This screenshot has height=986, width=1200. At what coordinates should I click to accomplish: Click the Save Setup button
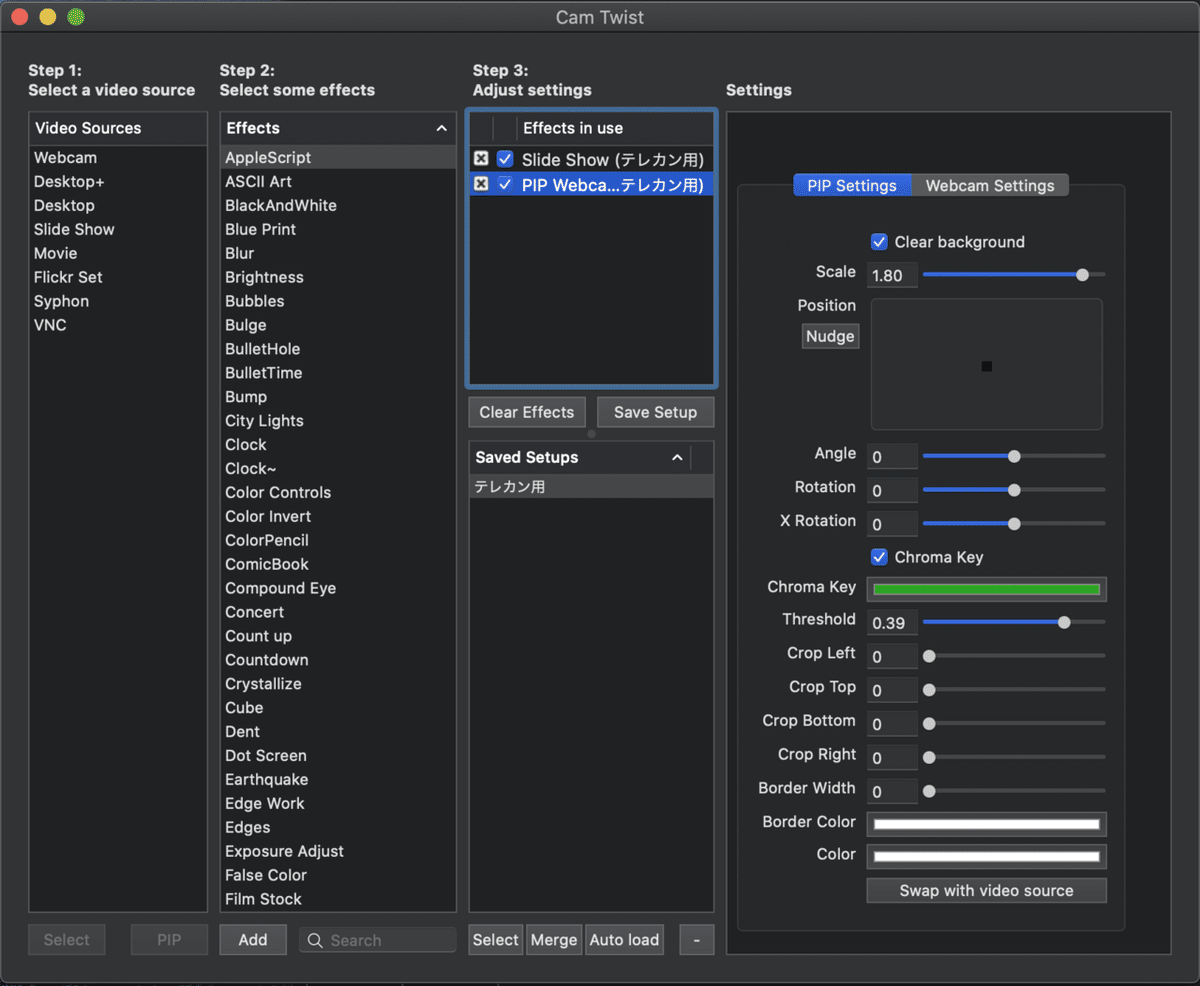click(655, 412)
